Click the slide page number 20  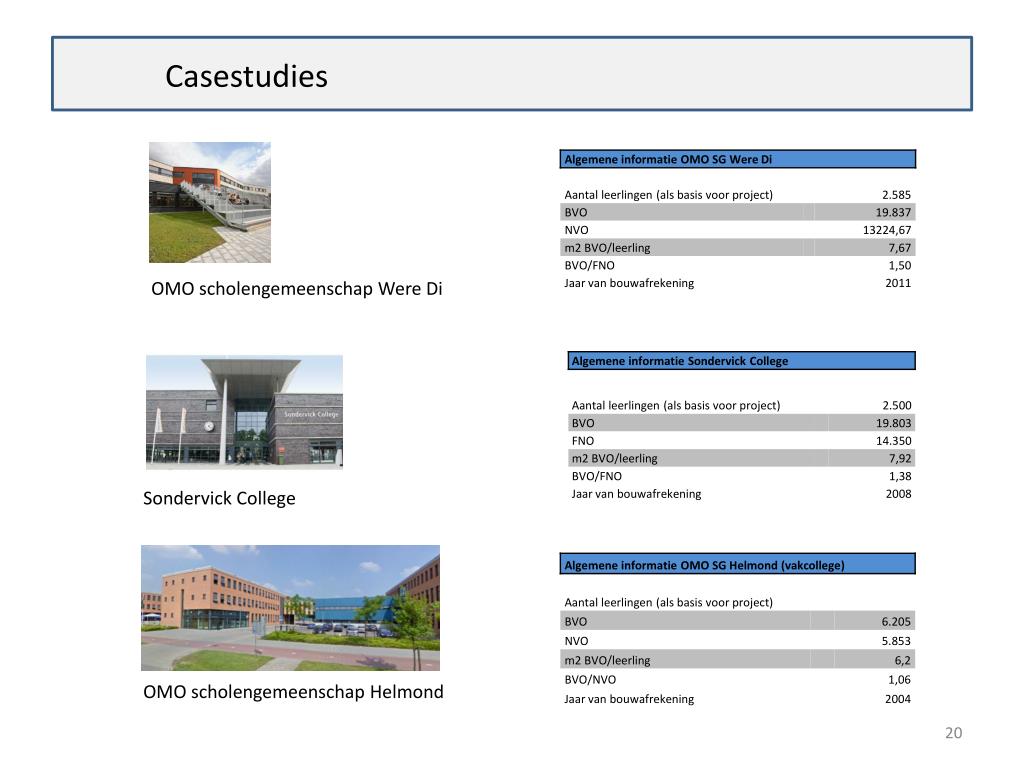coord(953,733)
